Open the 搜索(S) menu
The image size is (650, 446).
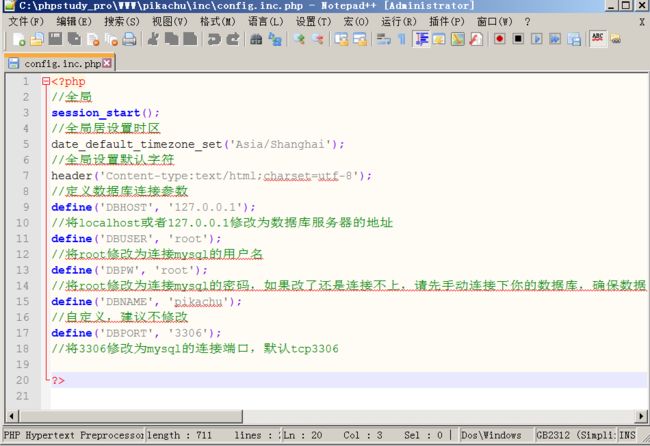(121, 22)
